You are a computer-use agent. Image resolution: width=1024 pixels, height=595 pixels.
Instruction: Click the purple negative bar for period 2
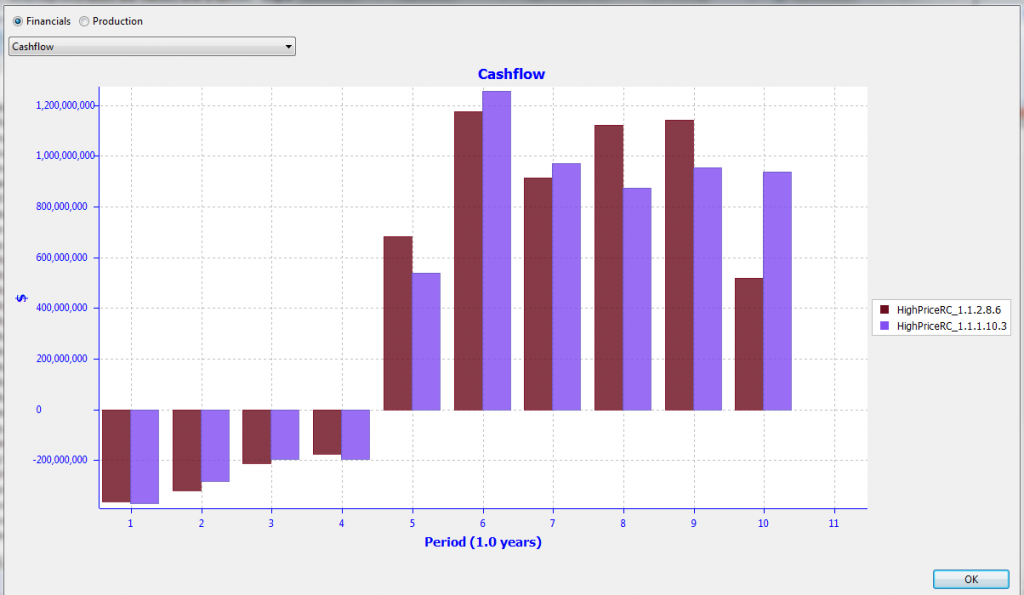click(215, 446)
